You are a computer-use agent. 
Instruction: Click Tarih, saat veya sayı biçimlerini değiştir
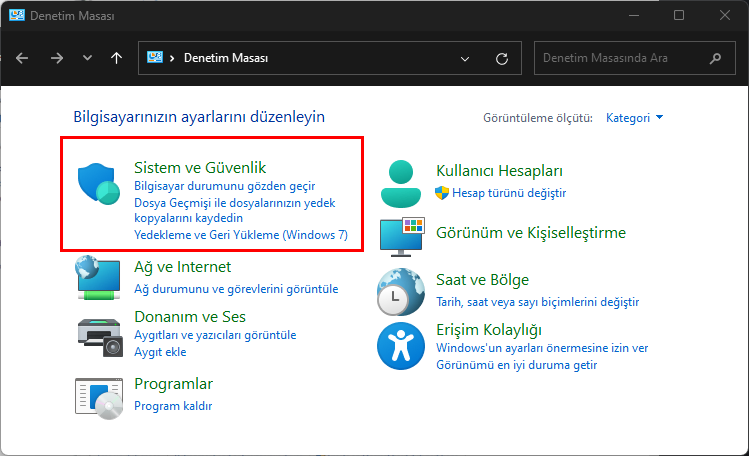537,302
